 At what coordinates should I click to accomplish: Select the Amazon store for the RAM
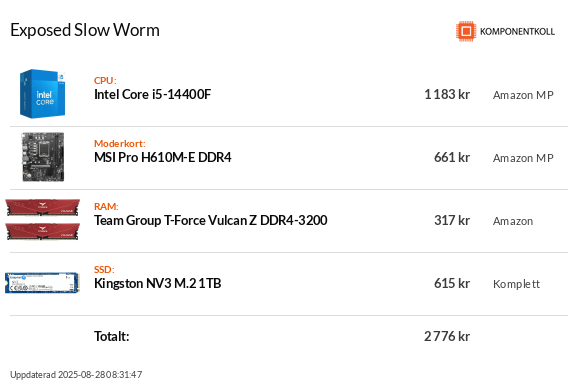click(513, 221)
